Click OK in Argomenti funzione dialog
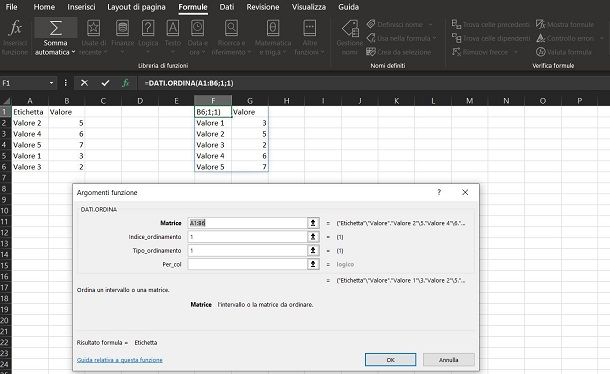Screen dimensions: 610x374 [x=391, y=360]
